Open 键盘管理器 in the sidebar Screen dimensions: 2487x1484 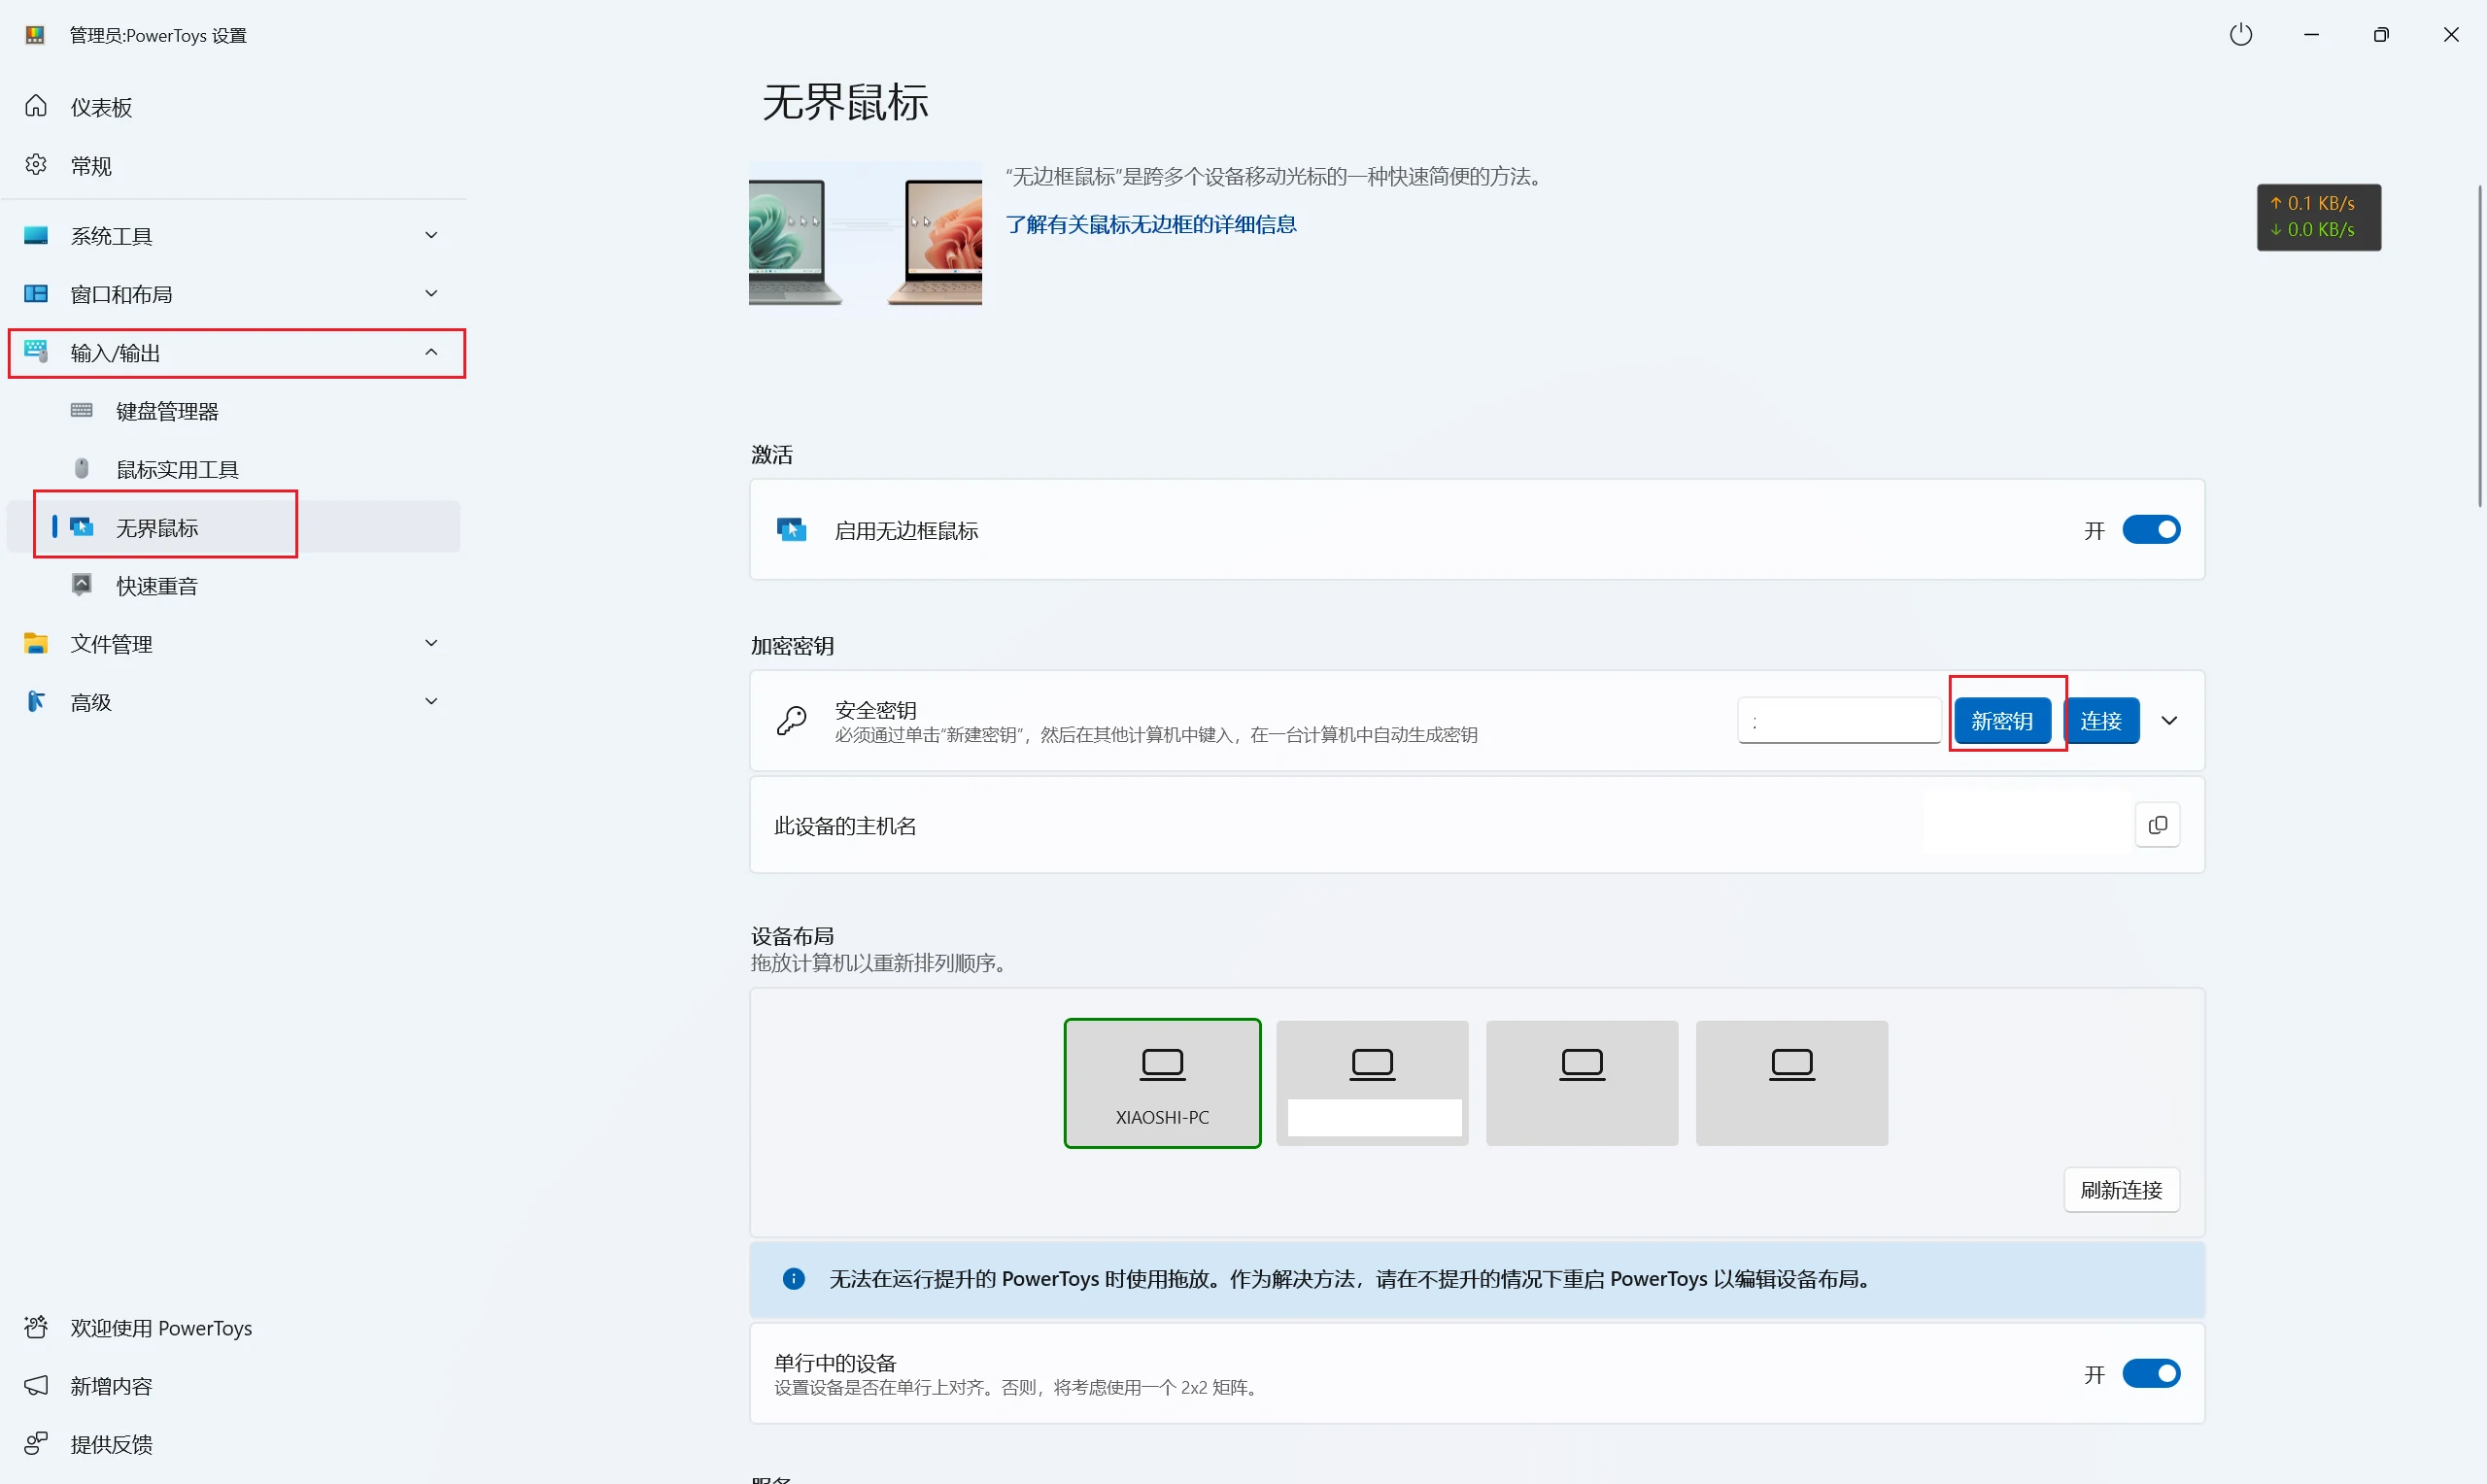(233, 411)
